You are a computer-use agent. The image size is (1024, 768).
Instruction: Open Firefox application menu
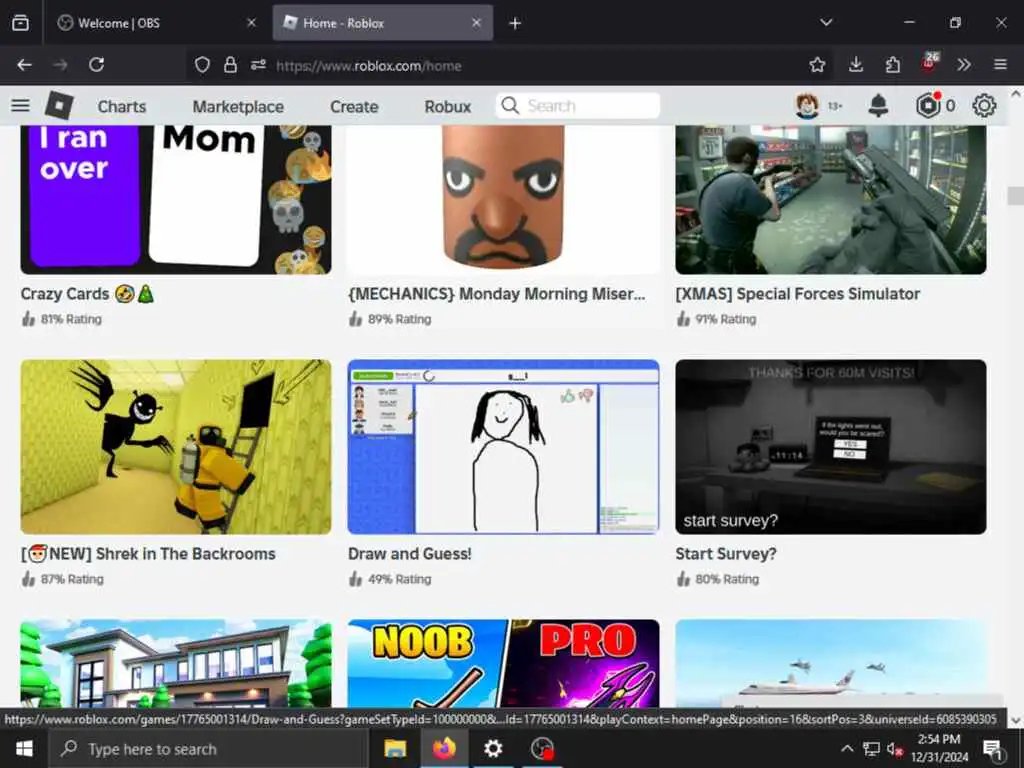[1000, 65]
